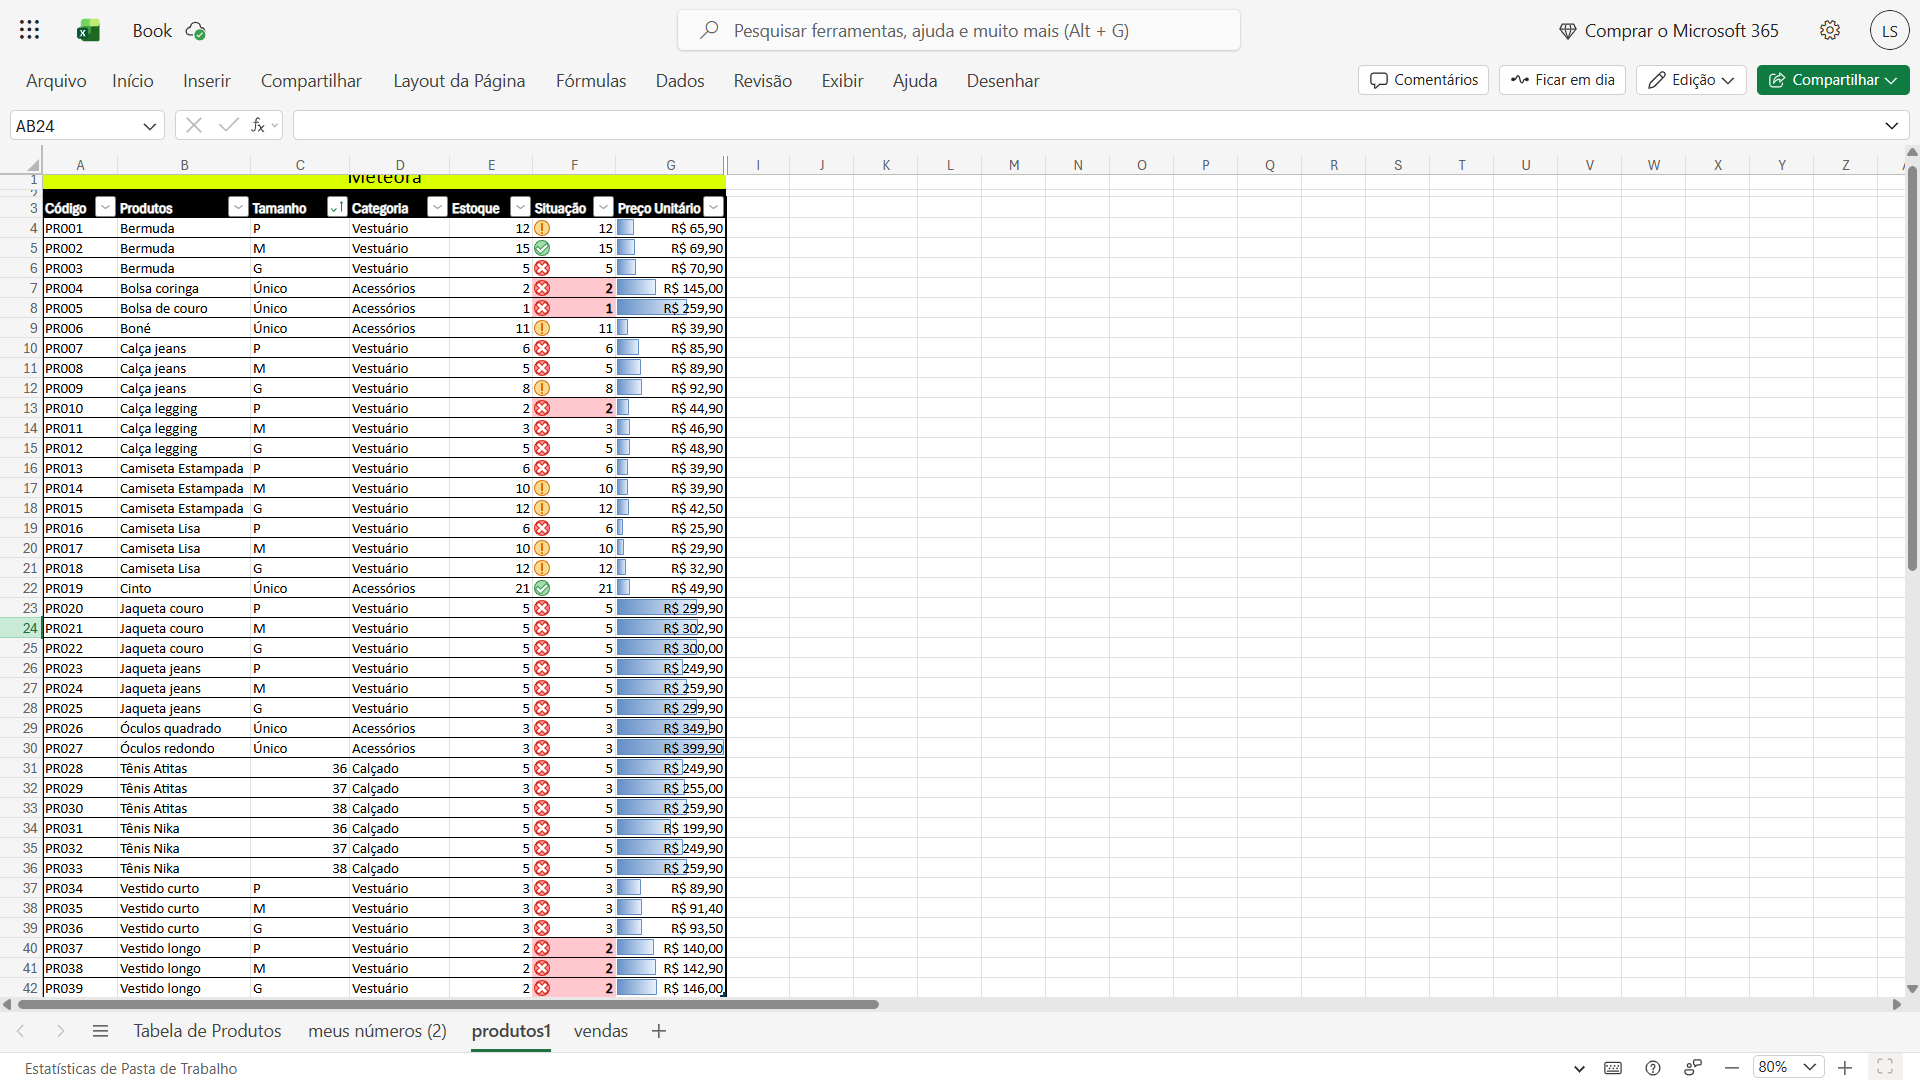Image resolution: width=1920 pixels, height=1080 pixels.
Task: Open the Início ribbon tab
Action: pos(133,80)
